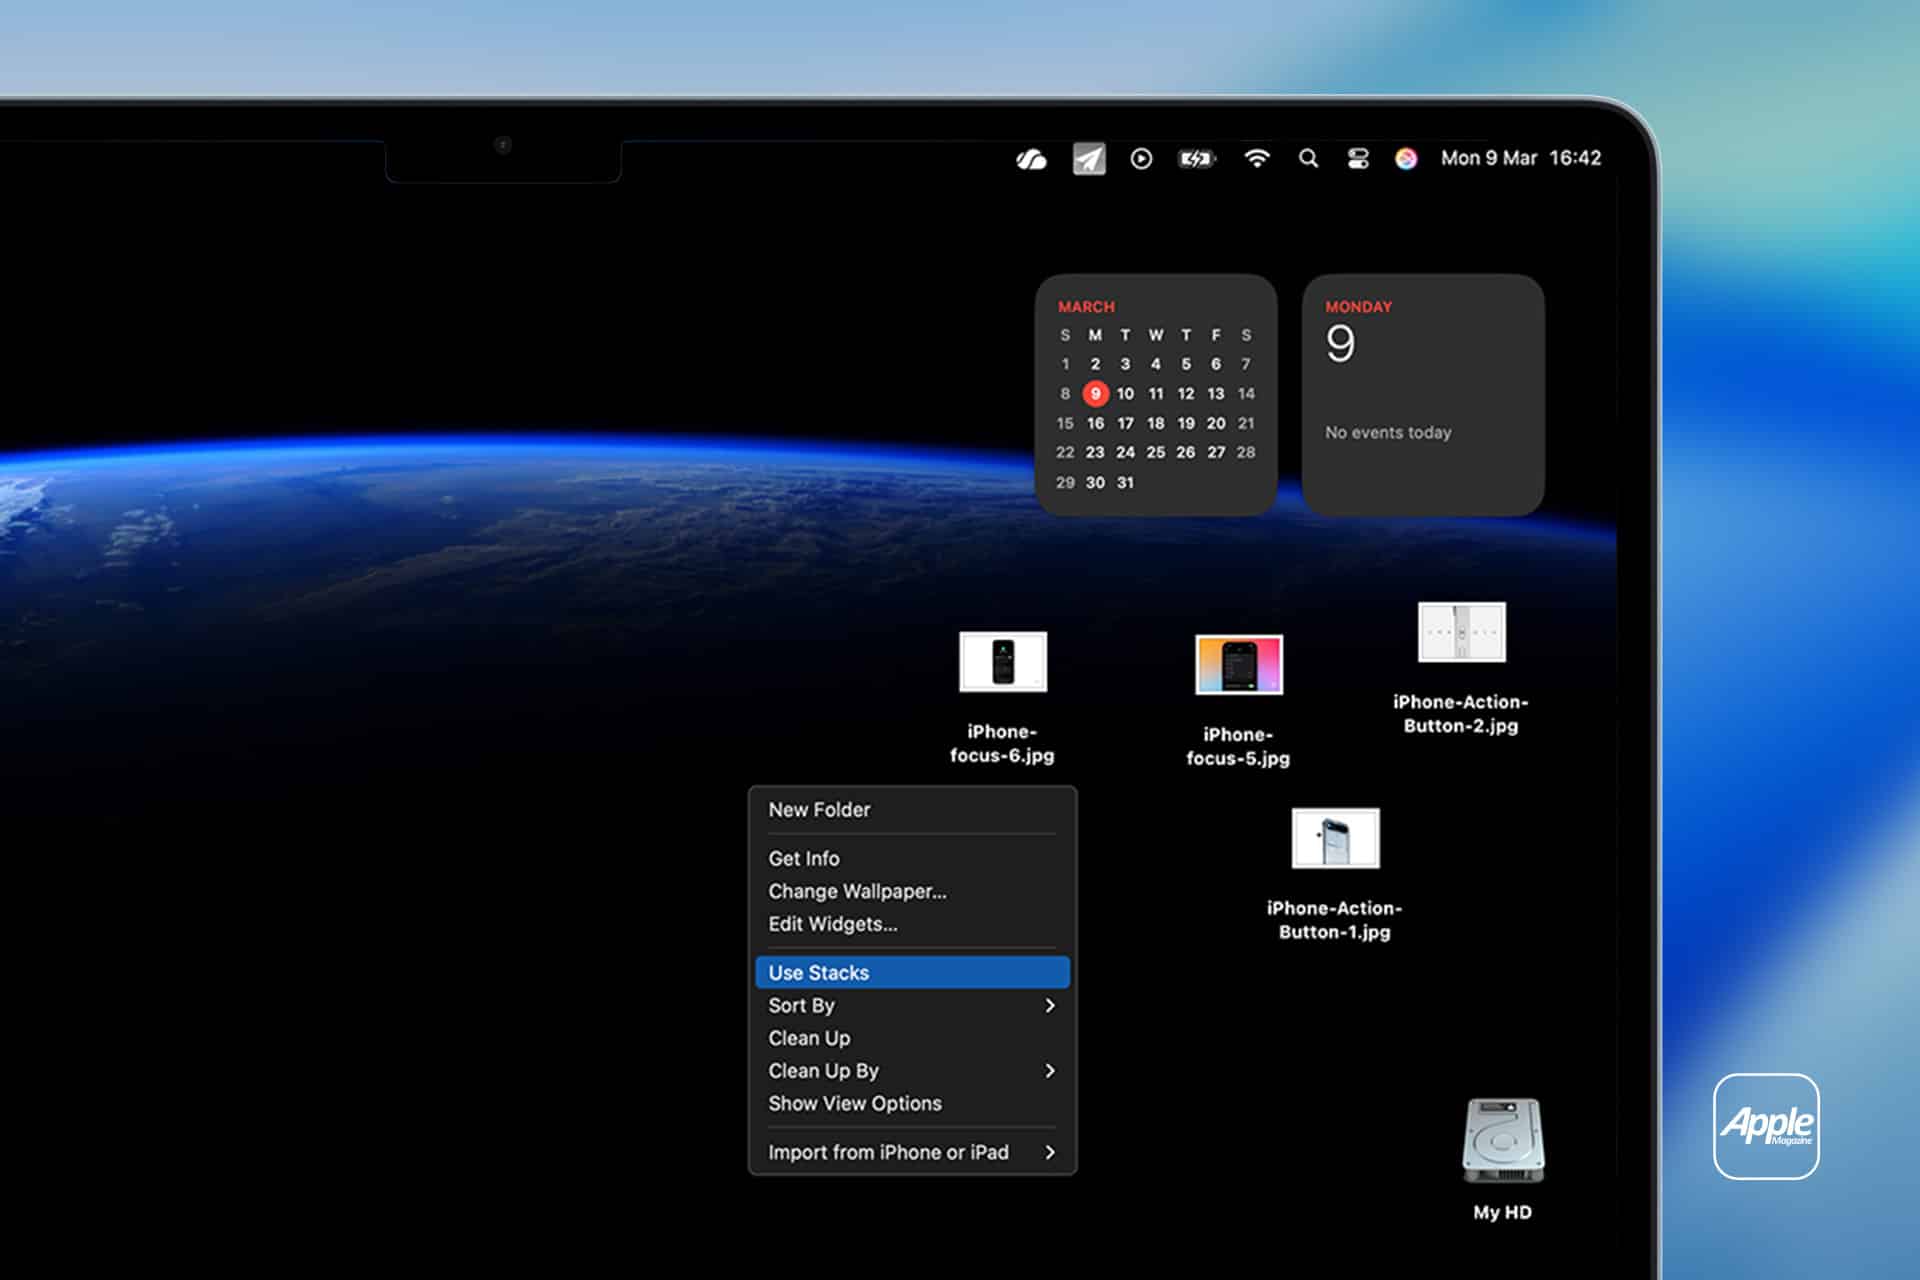Choose Show View Options
The height and width of the screenshot is (1280, 1920).
pyautogui.click(x=913, y=1103)
